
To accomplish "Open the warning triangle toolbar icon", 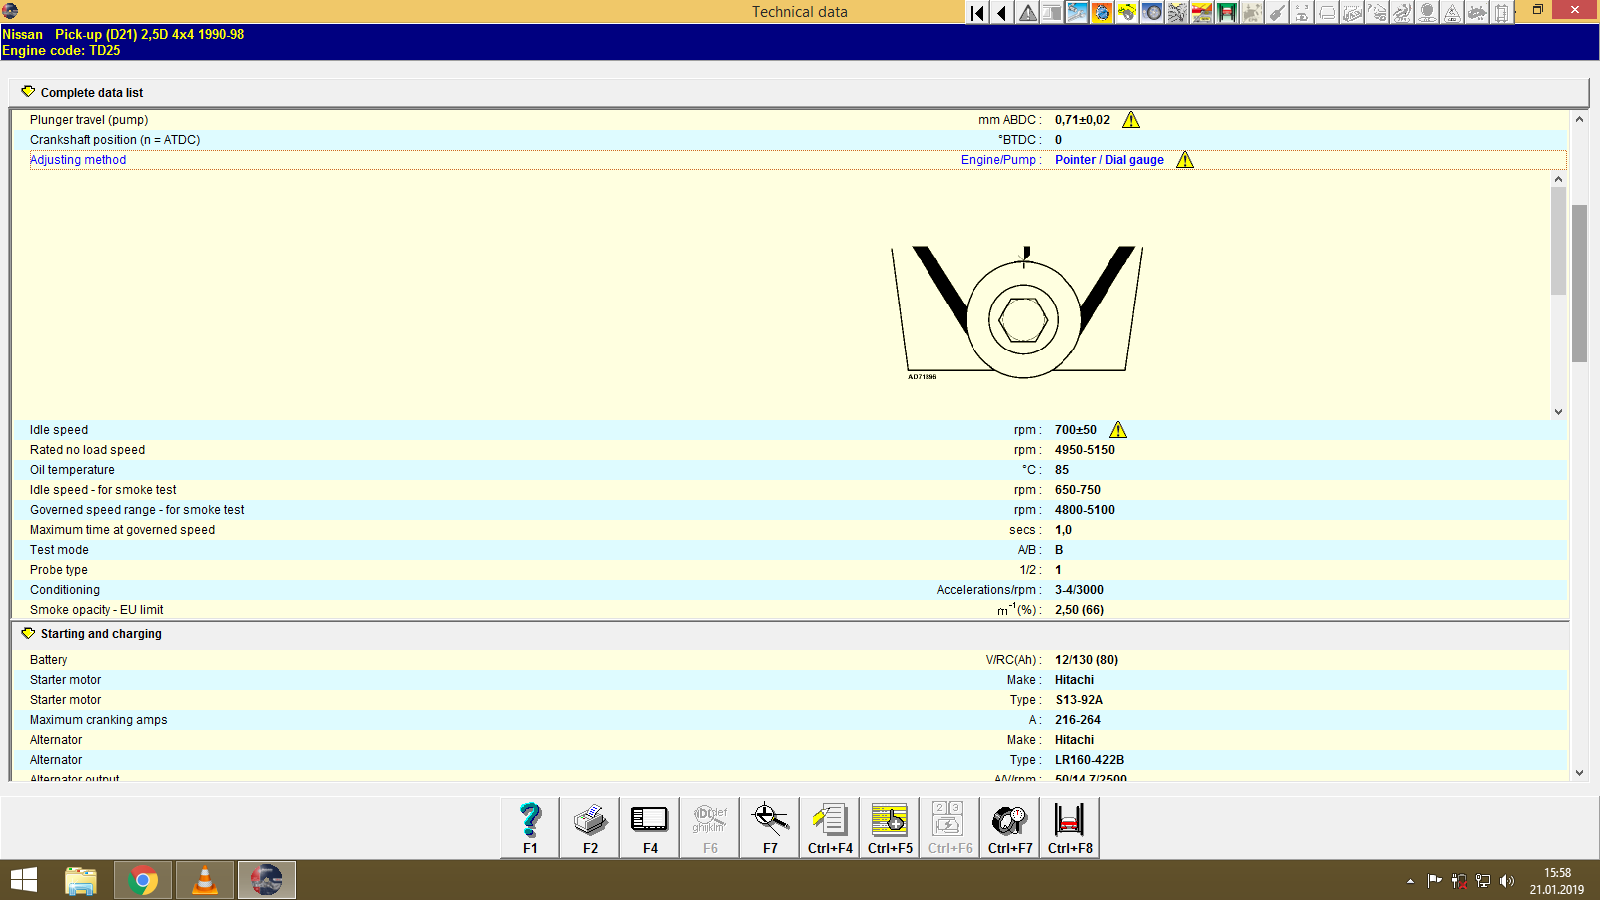I will click(x=1026, y=13).
